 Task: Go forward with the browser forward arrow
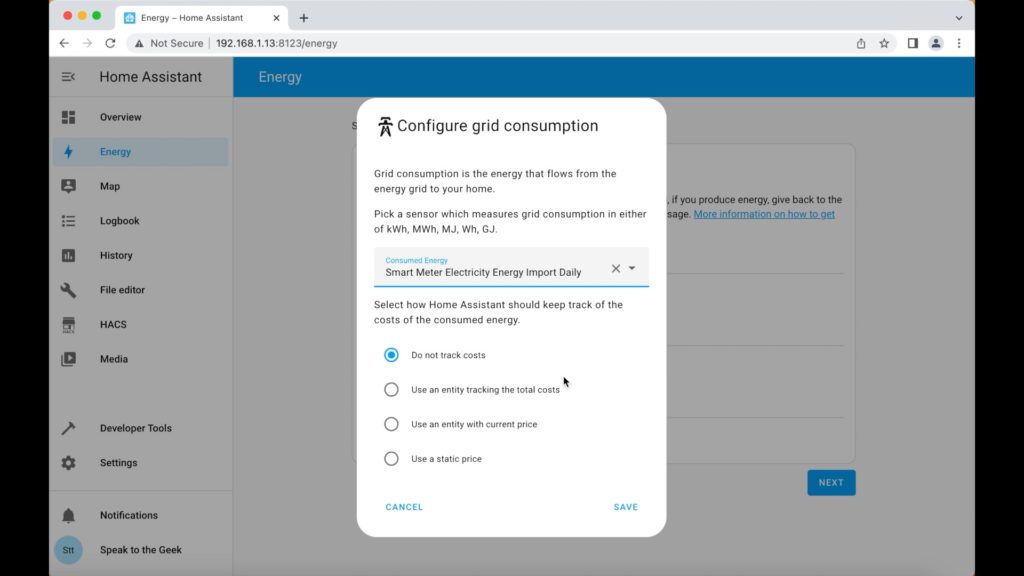(x=88, y=43)
